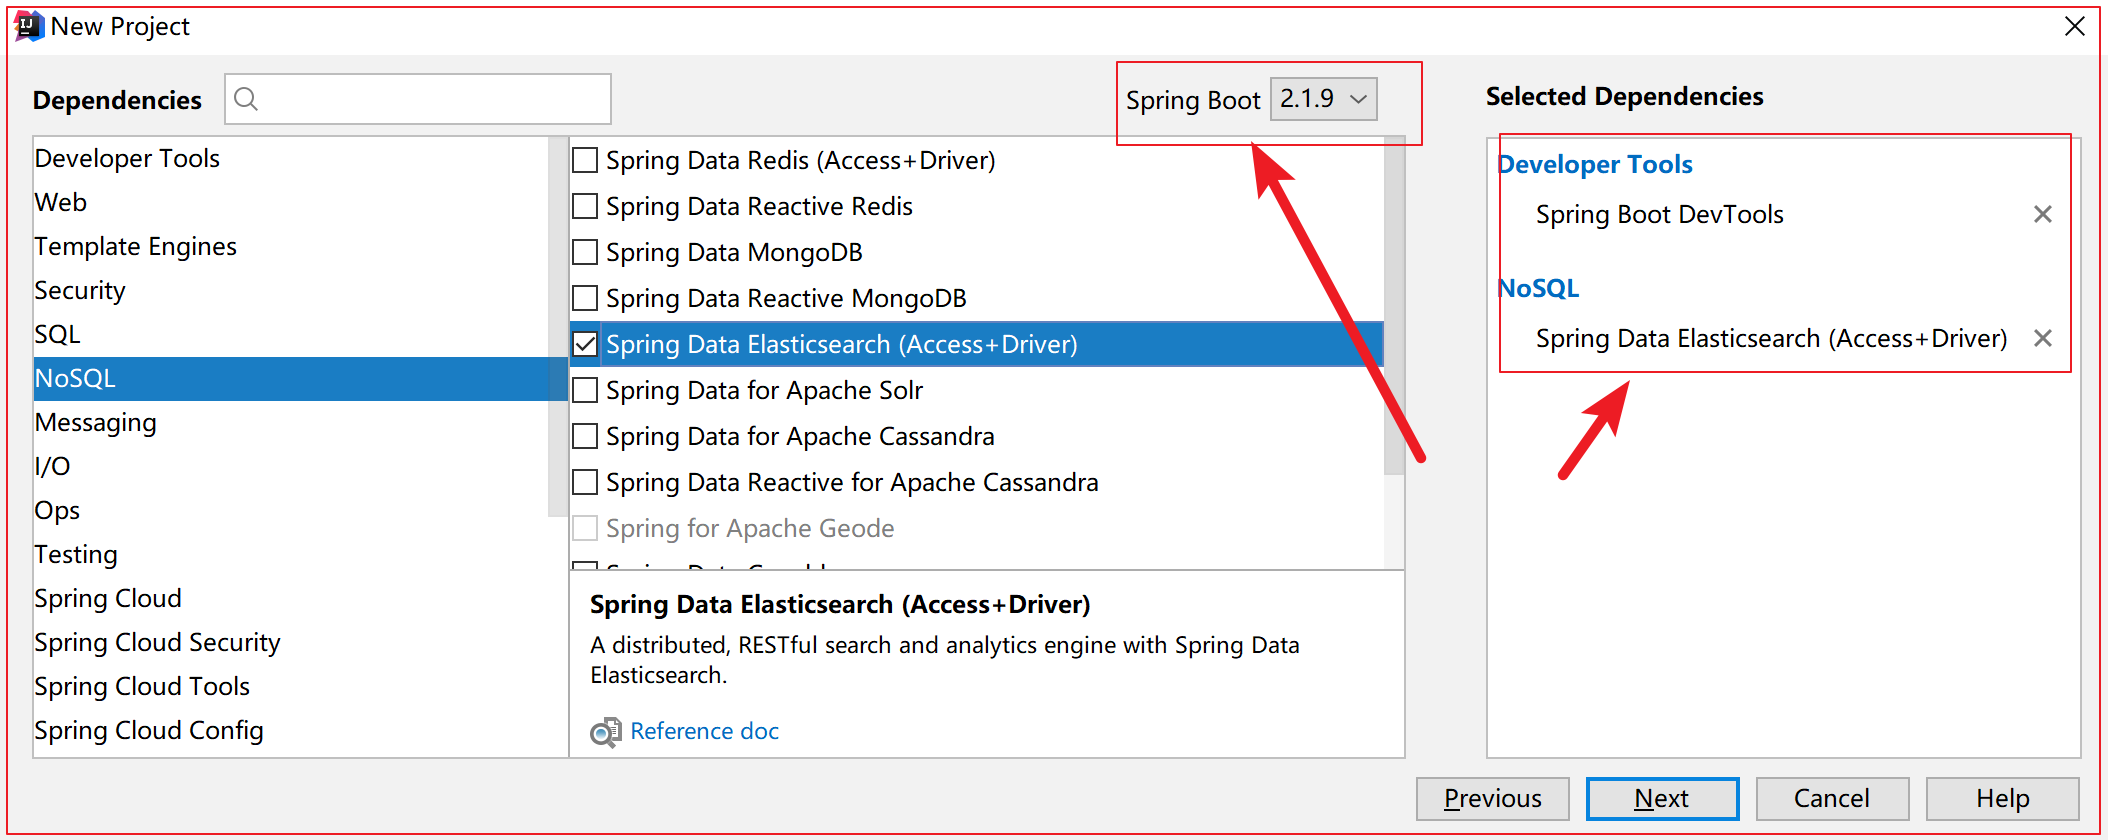Cancel the New Project wizard
This screenshot has width=2108, height=840.
point(1832,798)
